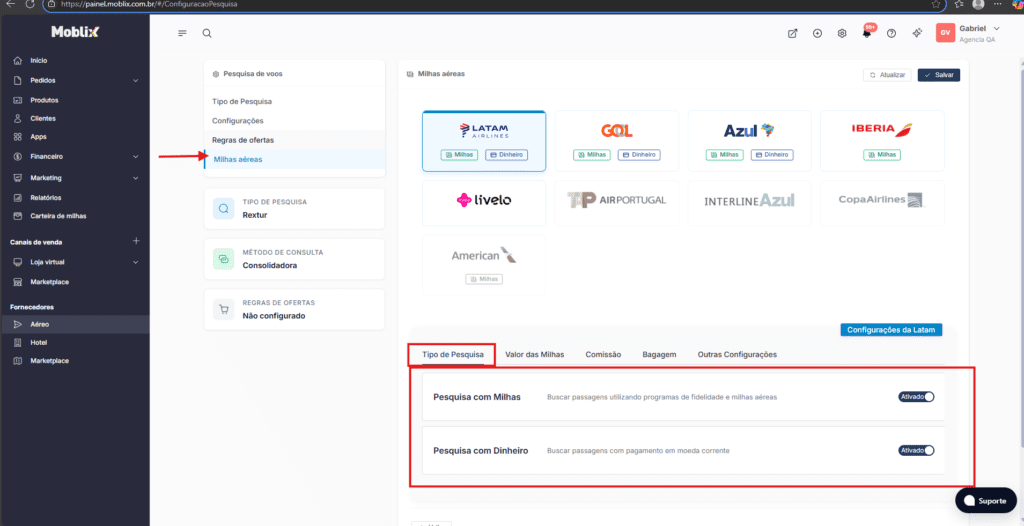Click the Fornecedores Marketplace map icon
This screenshot has width=1024, height=526.
[18, 361]
